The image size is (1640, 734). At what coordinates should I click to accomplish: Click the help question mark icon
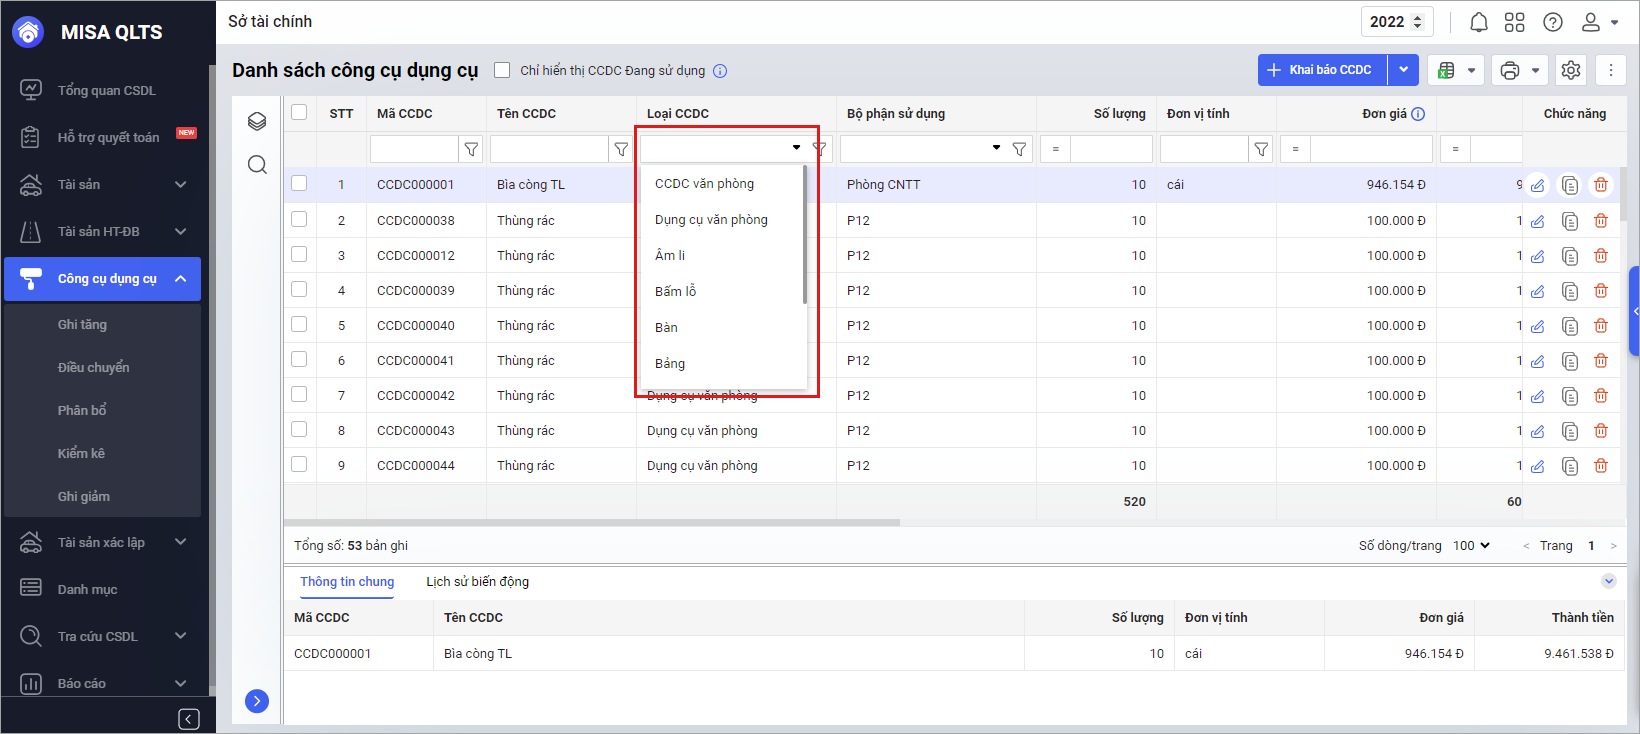click(x=1553, y=22)
